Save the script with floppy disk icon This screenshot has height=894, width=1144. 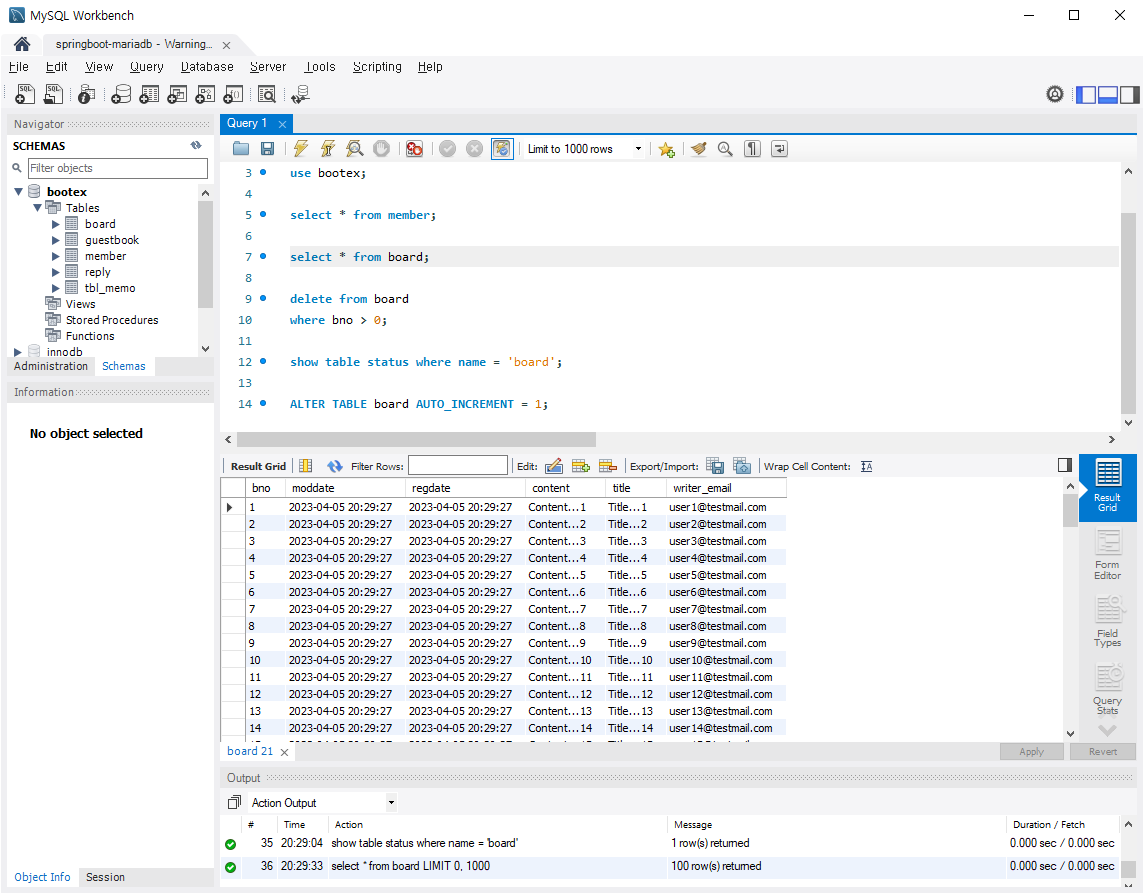pyautogui.click(x=268, y=149)
